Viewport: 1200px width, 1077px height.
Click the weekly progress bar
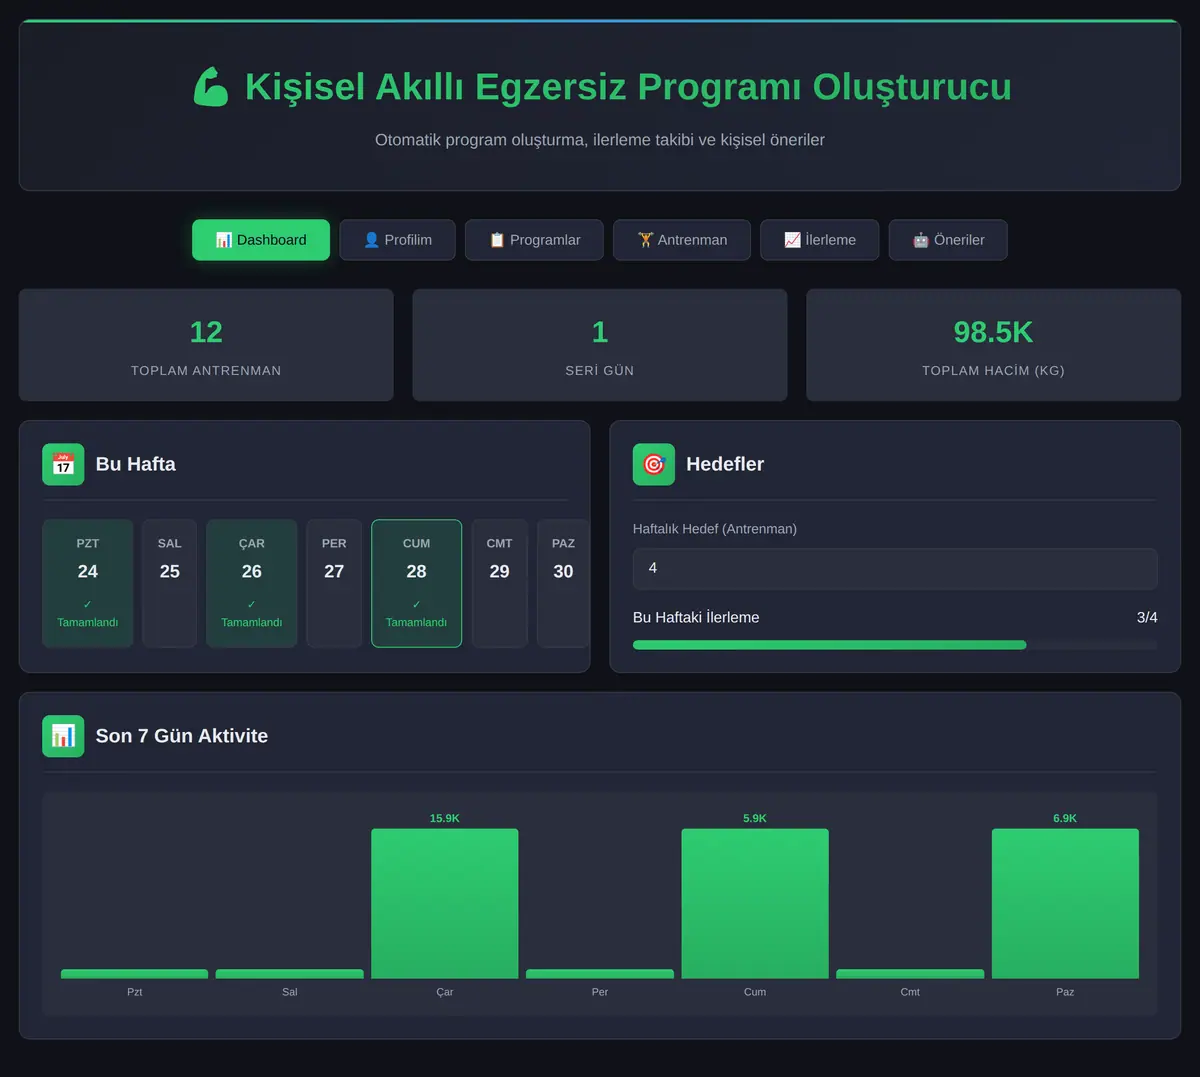coord(895,645)
